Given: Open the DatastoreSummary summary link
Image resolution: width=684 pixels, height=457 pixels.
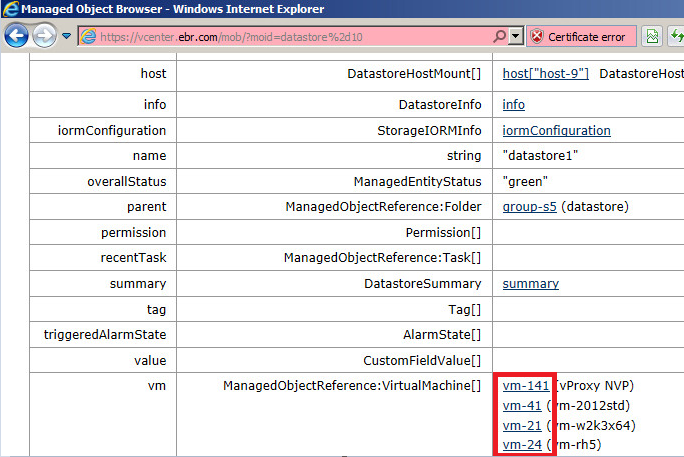Looking at the screenshot, I should pyautogui.click(x=530, y=283).
